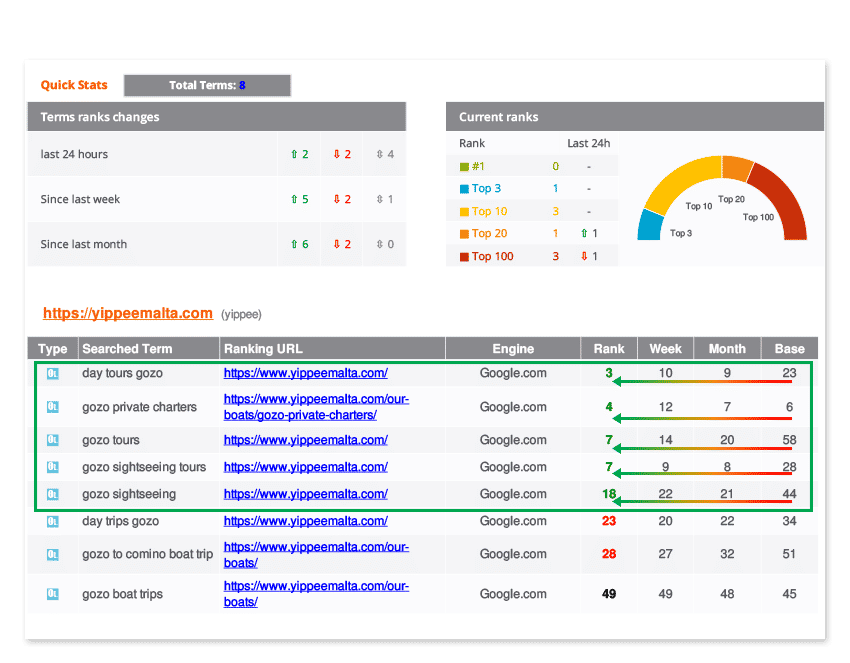The width and height of the screenshot is (850, 663).
Task: Click the Current ranks panel header
Action: (x=635, y=117)
